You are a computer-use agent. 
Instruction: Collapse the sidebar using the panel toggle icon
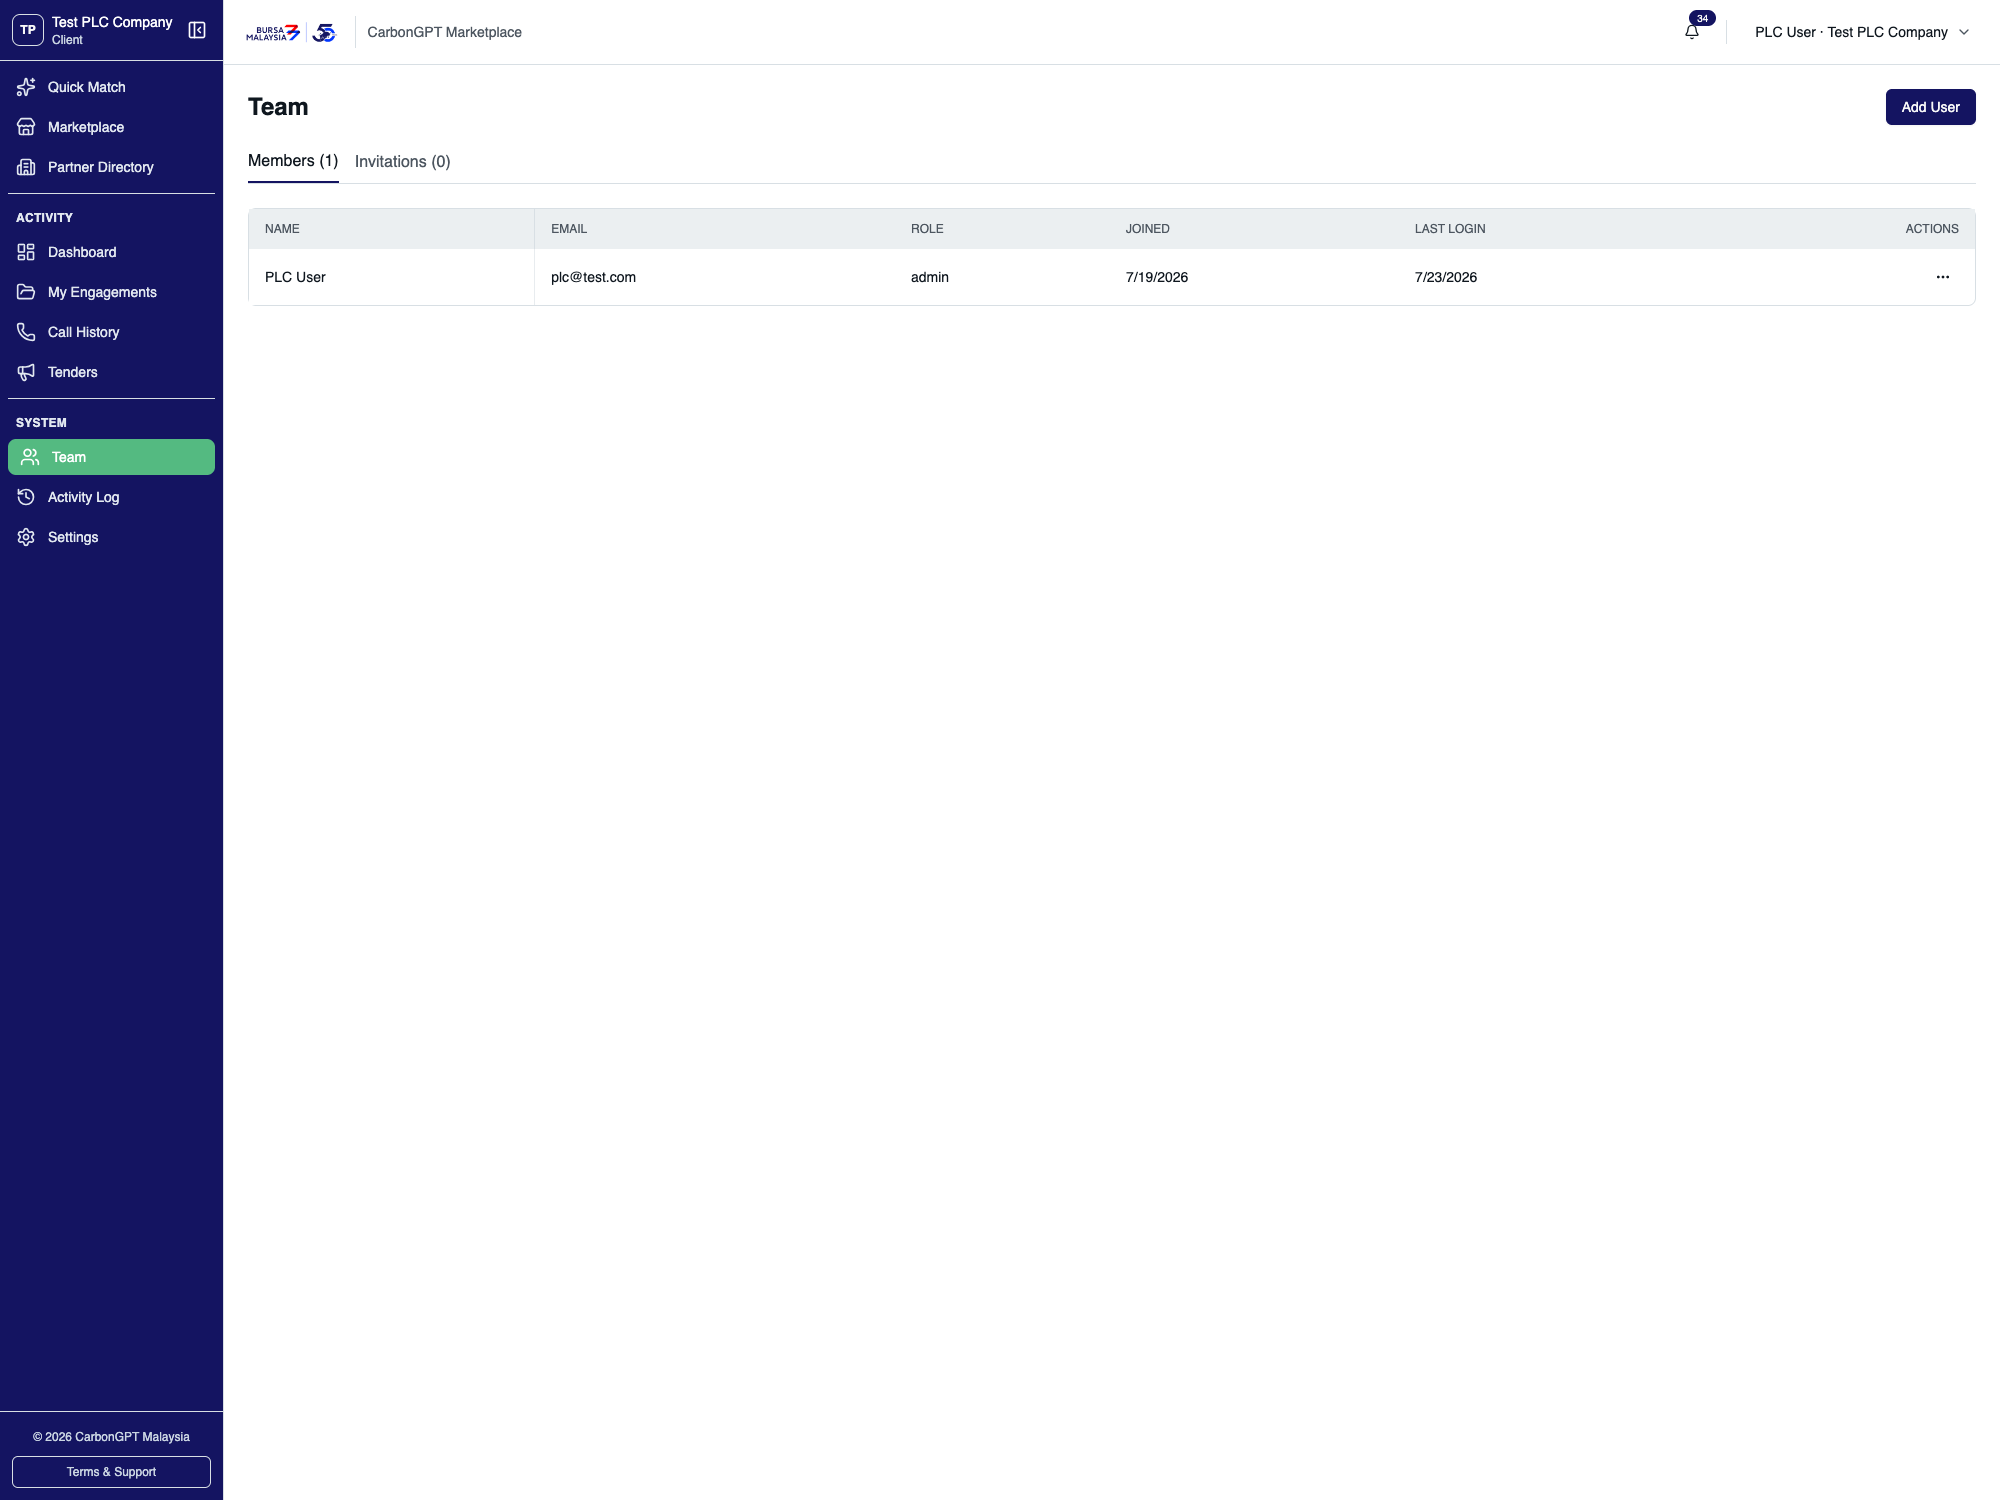coord(197,31)
